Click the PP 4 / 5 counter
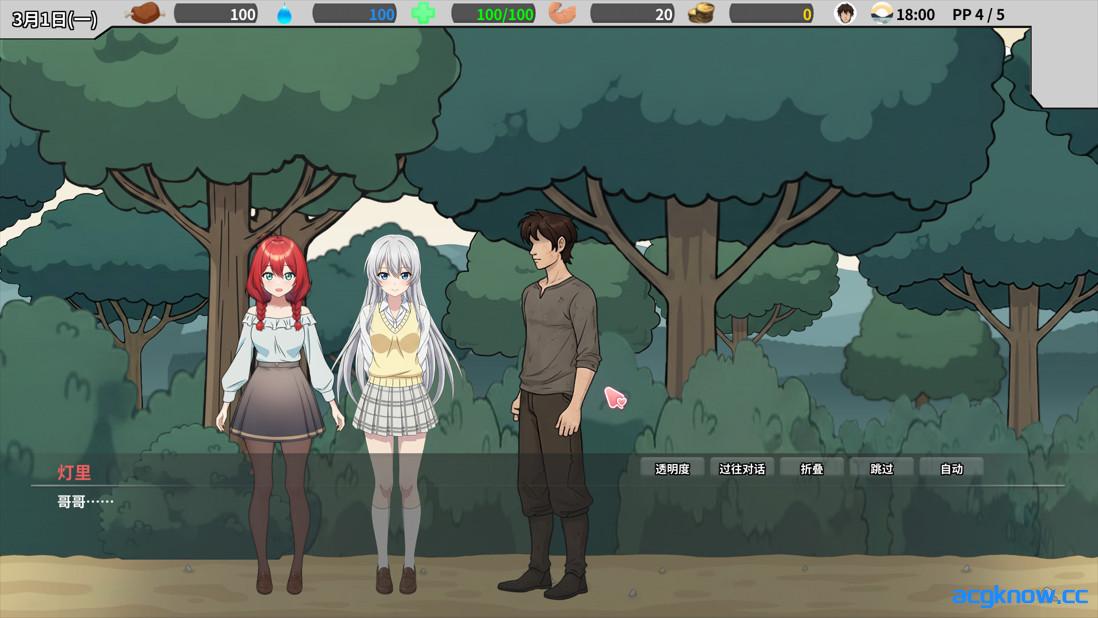1098x618 pixels. tap(978, 14)
